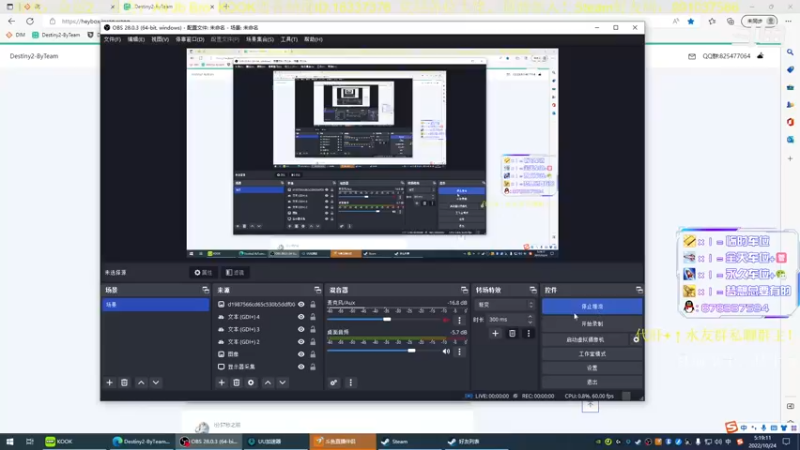Add a new scene with plus icon
Viewport: 800px width, 450px height.
(x=109, y=383)
